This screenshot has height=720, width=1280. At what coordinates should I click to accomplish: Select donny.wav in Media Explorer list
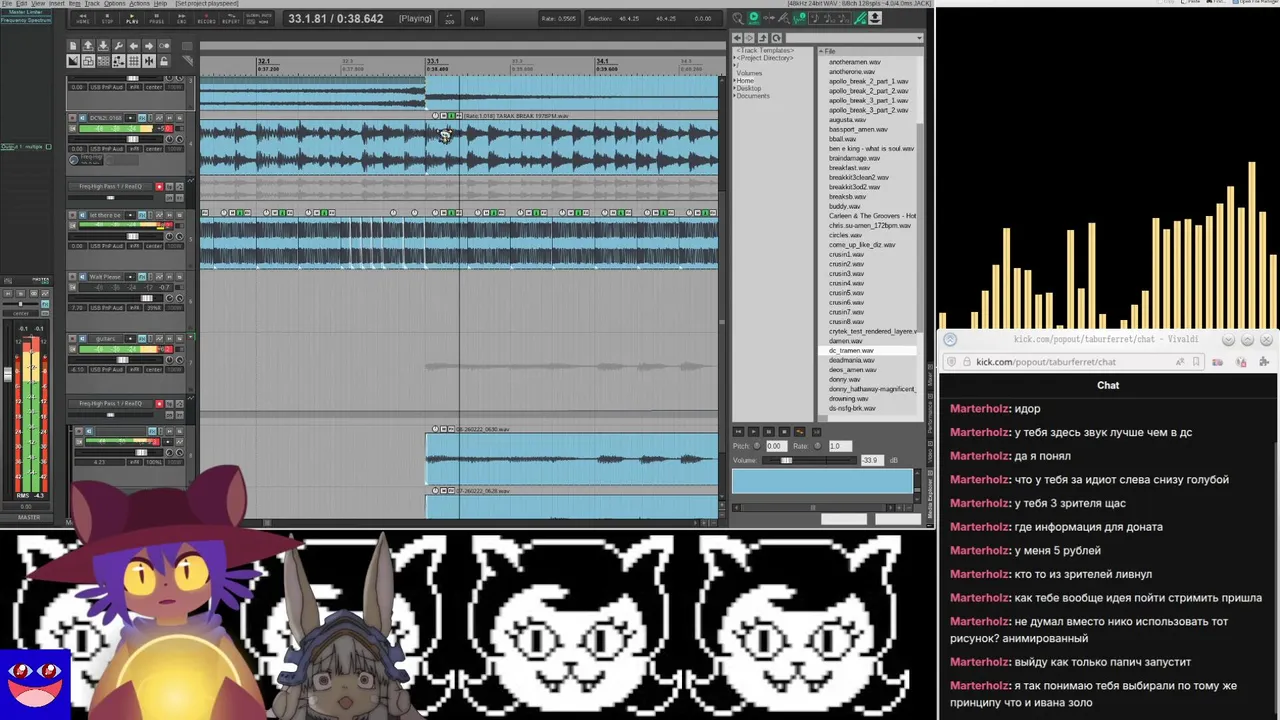844,380
